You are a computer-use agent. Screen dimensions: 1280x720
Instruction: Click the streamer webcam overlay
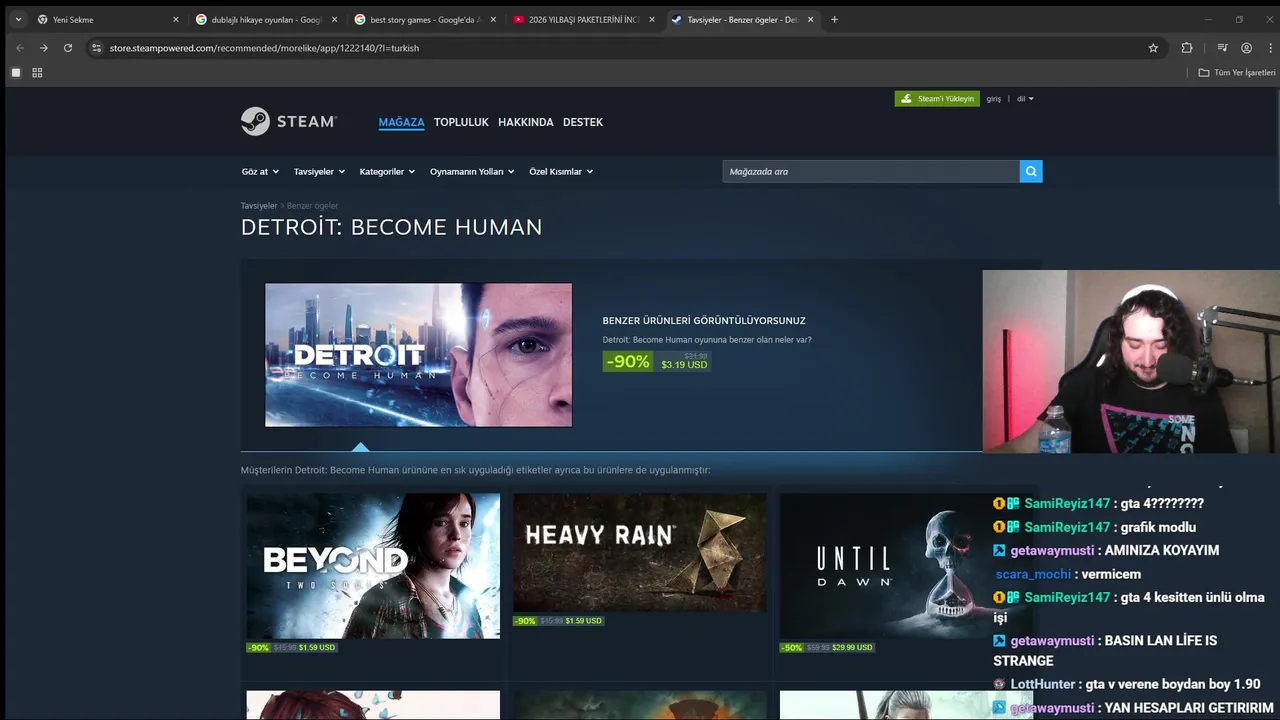click(1131, 361)
